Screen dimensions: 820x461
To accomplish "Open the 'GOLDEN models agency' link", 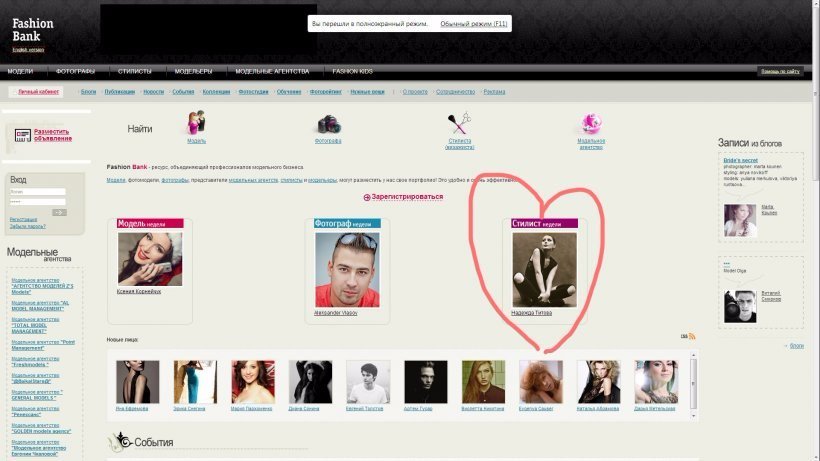I will 41,428.
